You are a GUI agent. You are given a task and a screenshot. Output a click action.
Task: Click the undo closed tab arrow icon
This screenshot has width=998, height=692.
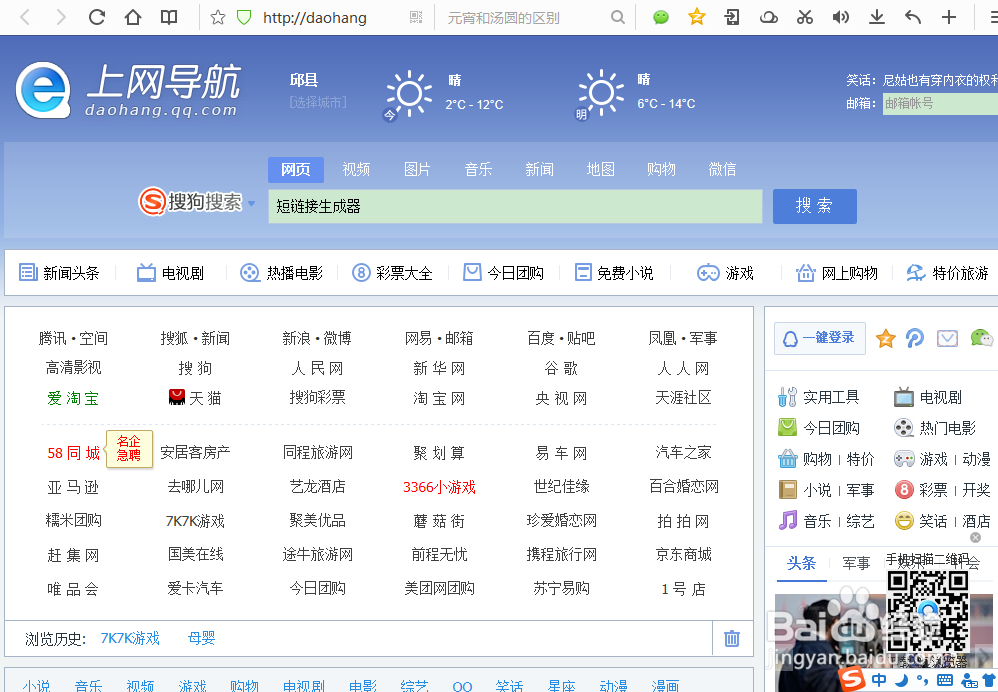pyautogui.click(x=913, y=17)
